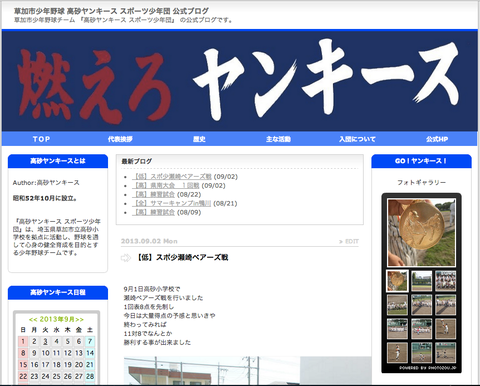The width and height of the screenshot is (480, 386).
Task: Click the GO！ヤンキース！ sidebar heading
Action: coord(421,161)
